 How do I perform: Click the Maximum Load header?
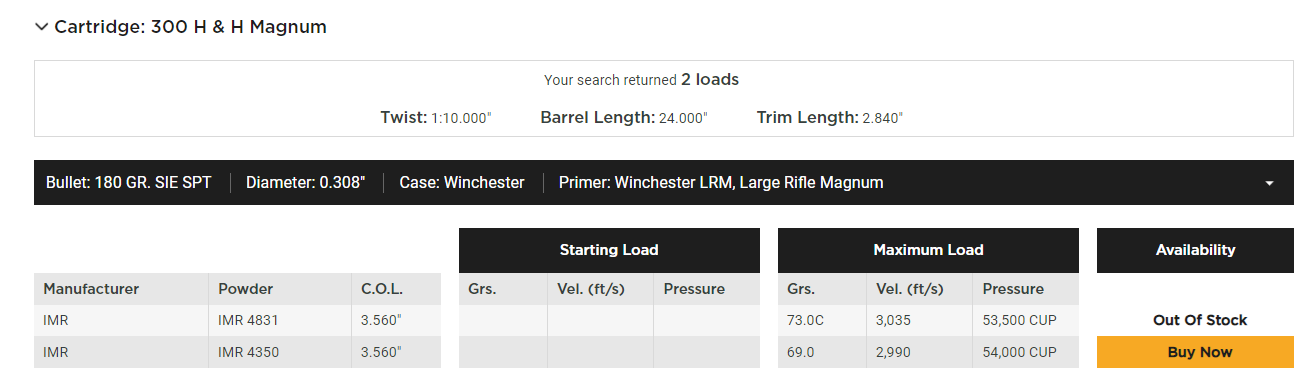click(x=928, y=250)
